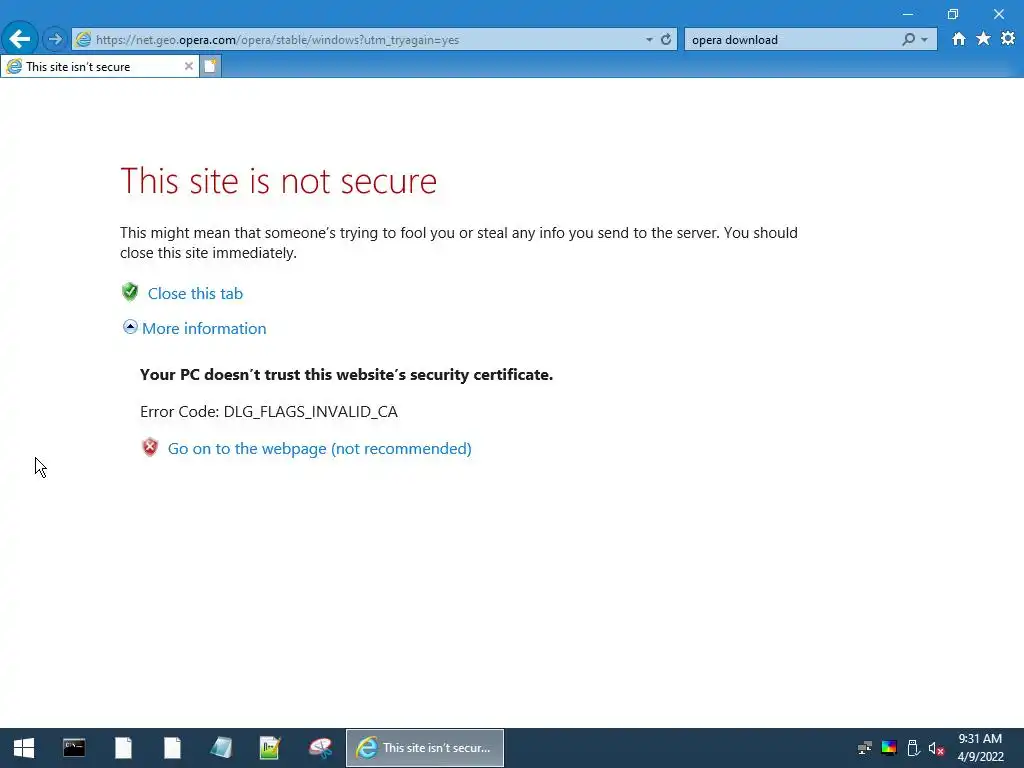Click the 'This site is not secure' heading
This screenshot has height=768, width=1024.
point(279,181)
